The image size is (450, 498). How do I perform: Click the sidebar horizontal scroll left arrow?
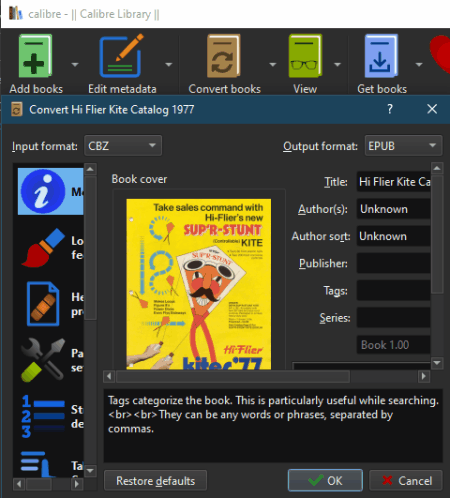pyautogui.click(x=19, y=484)
